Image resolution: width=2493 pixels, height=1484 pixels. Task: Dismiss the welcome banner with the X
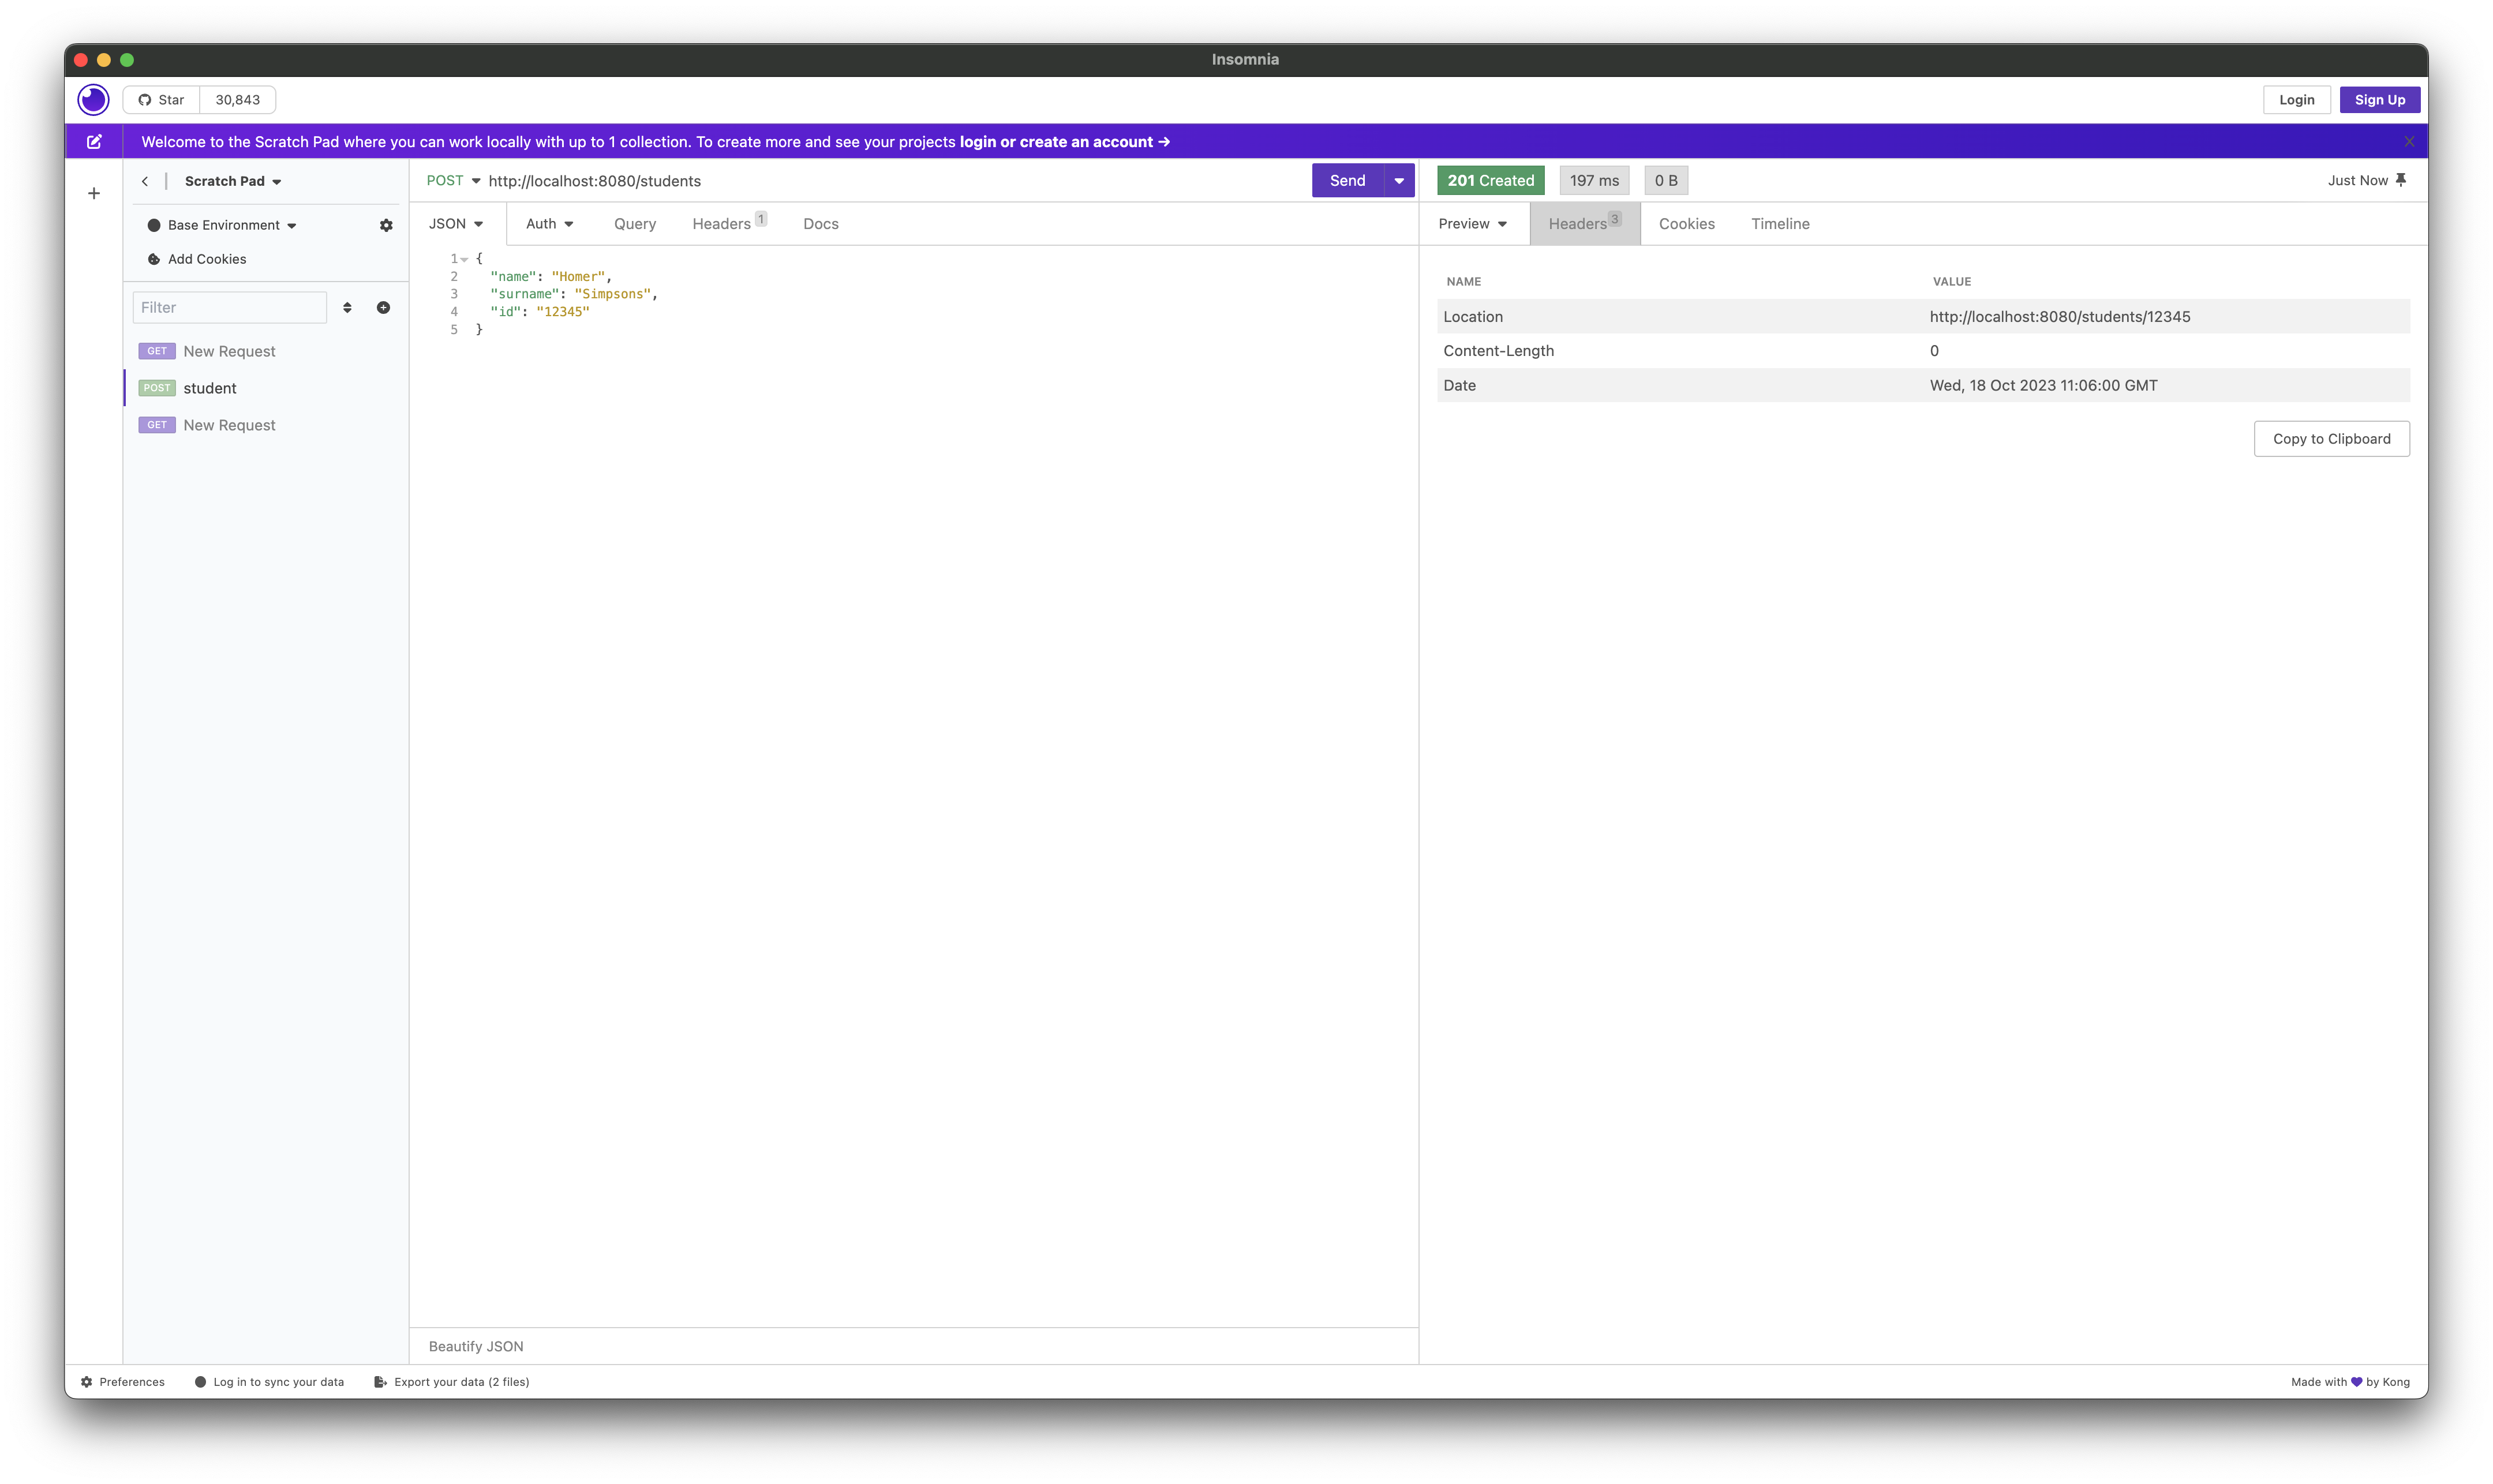pos(2409,142)
